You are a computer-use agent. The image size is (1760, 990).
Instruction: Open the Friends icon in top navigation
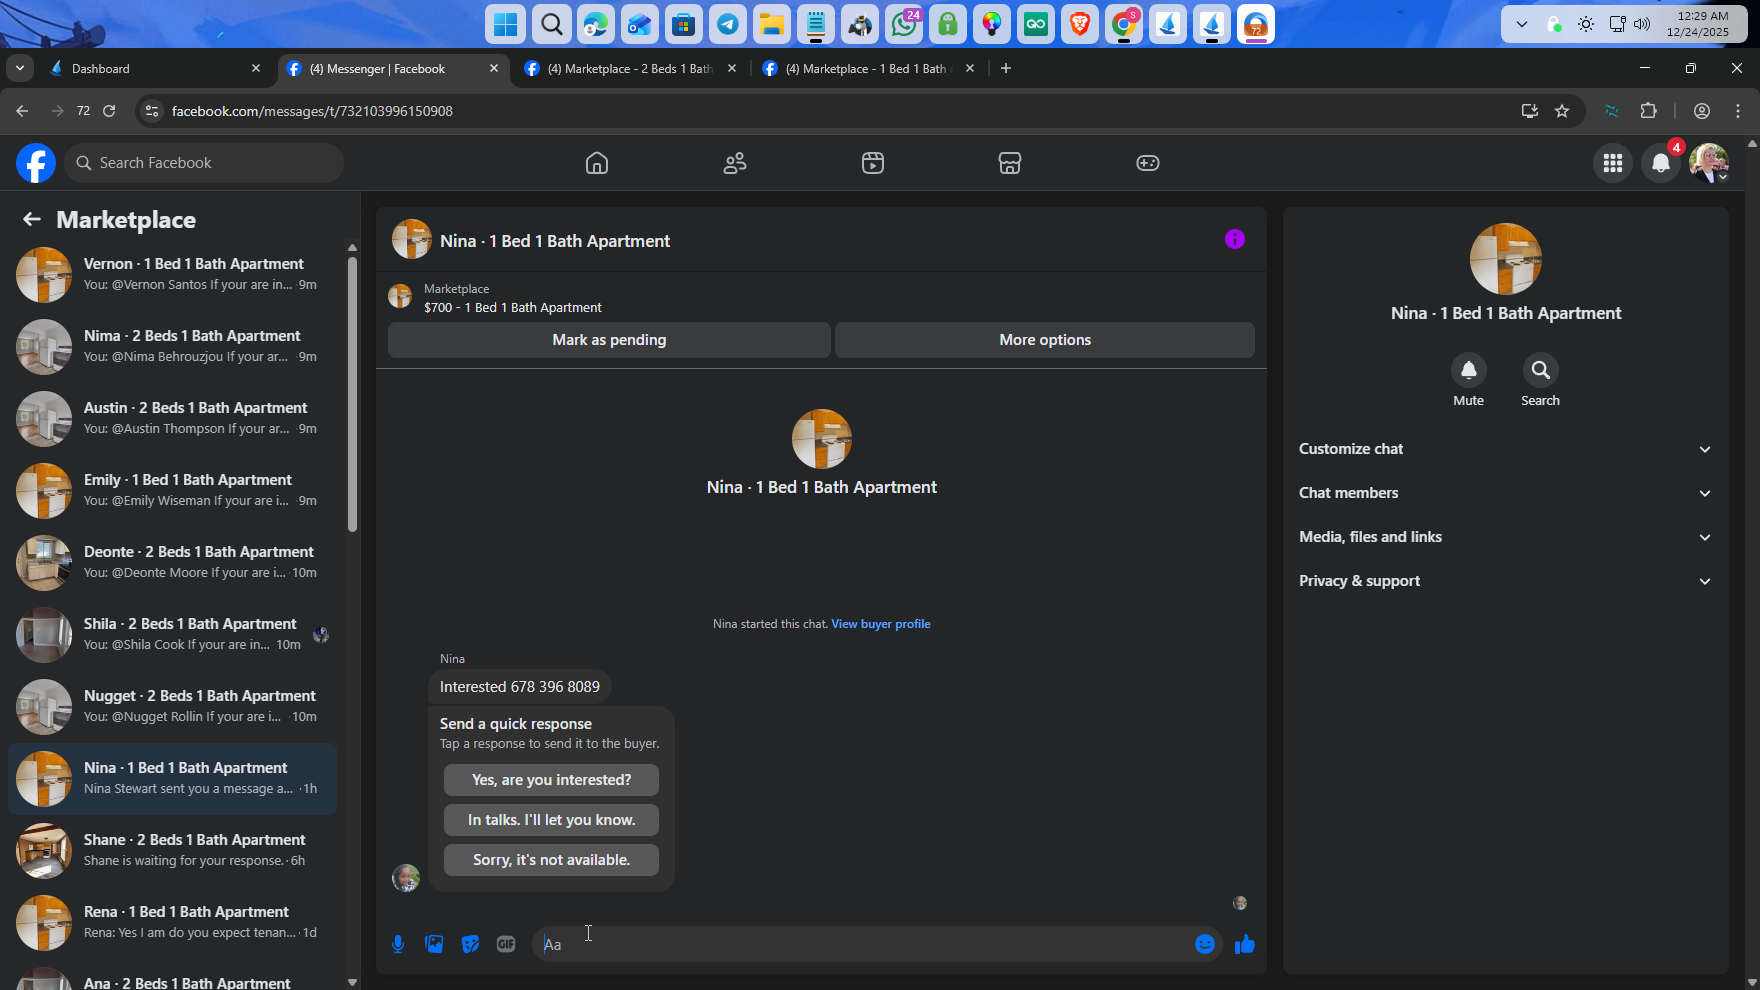pos(735,163)
